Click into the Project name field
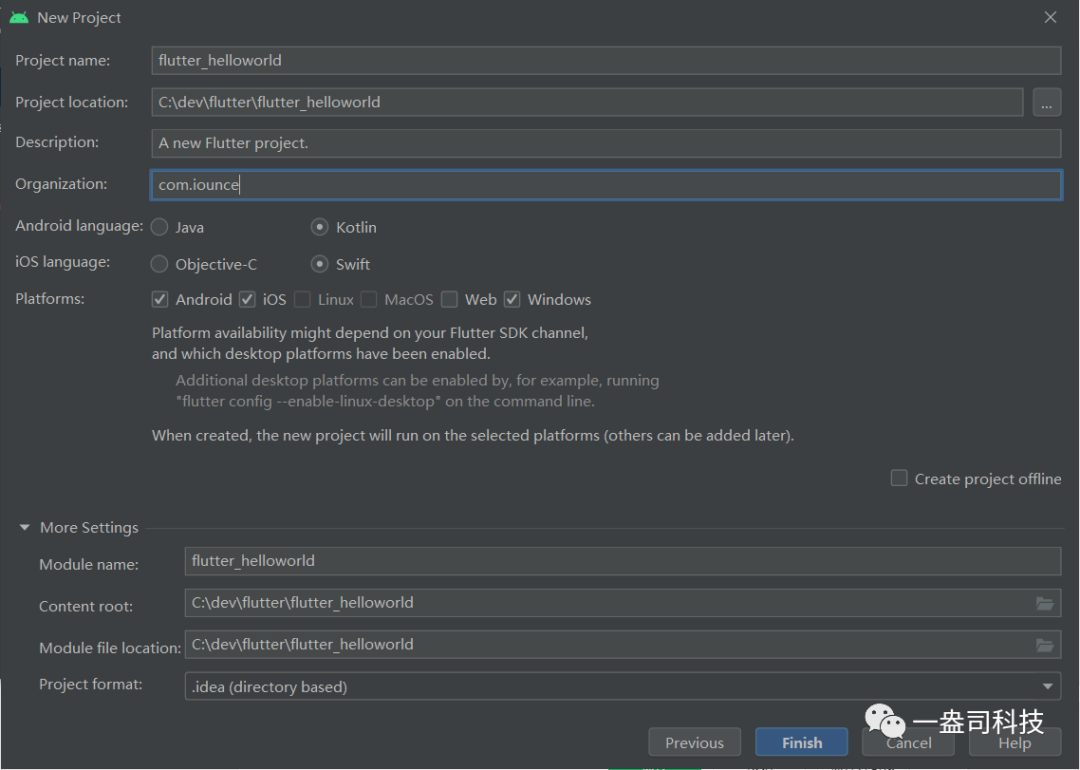This screenshot has width=1080, height=770. pyautogui.click(x=605, y=60)
